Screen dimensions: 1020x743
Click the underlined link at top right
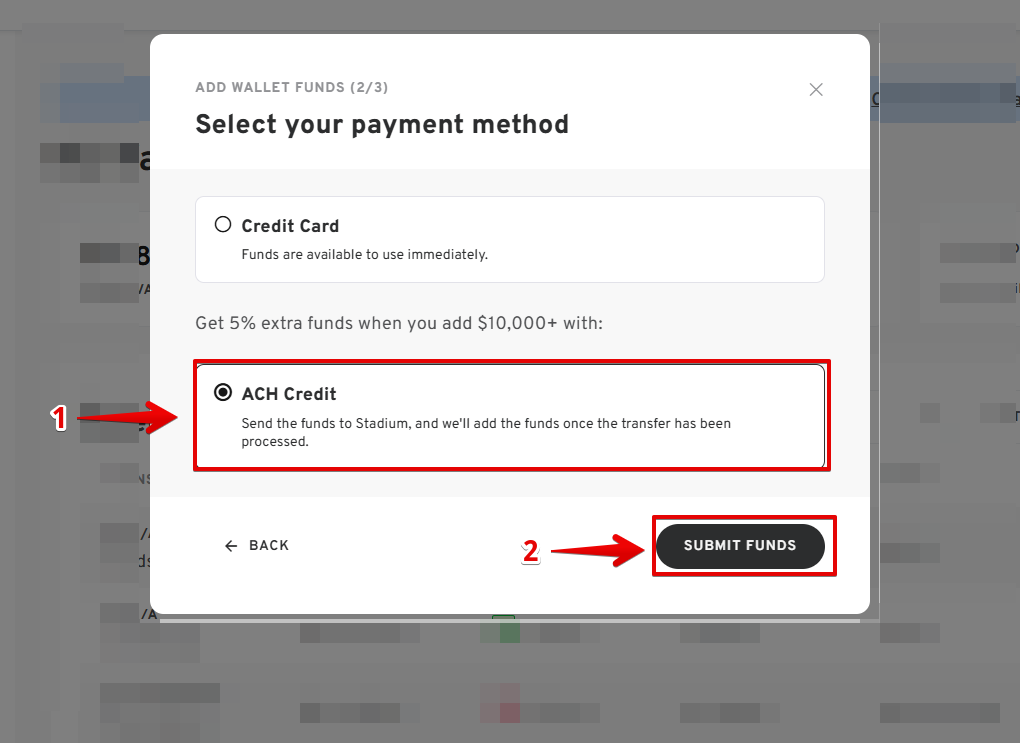[877, 99]
